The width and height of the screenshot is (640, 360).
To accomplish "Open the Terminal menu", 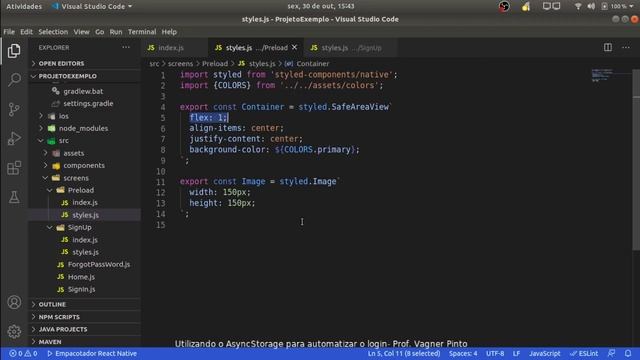I will 142,32.
